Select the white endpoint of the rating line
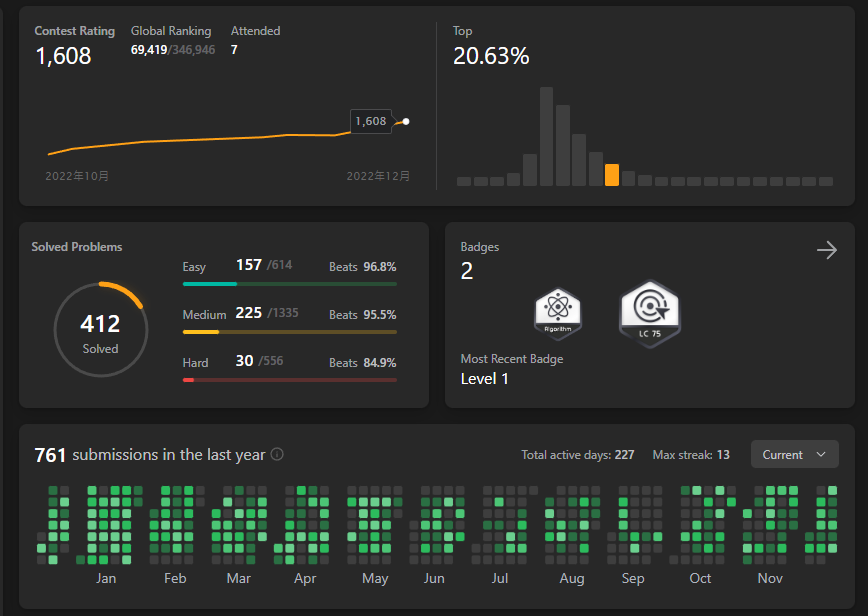This screenshot has height=616, width=868. coord(406,121)
